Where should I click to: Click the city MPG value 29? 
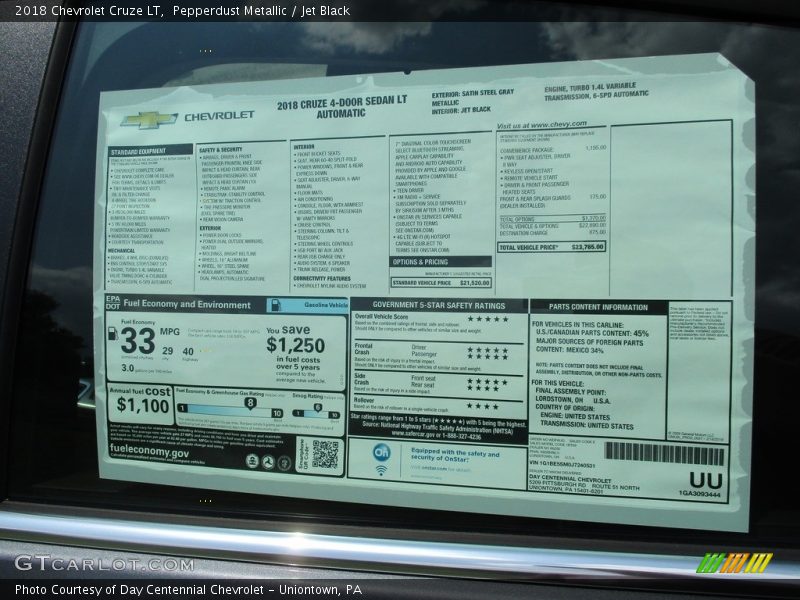(167, 351)
